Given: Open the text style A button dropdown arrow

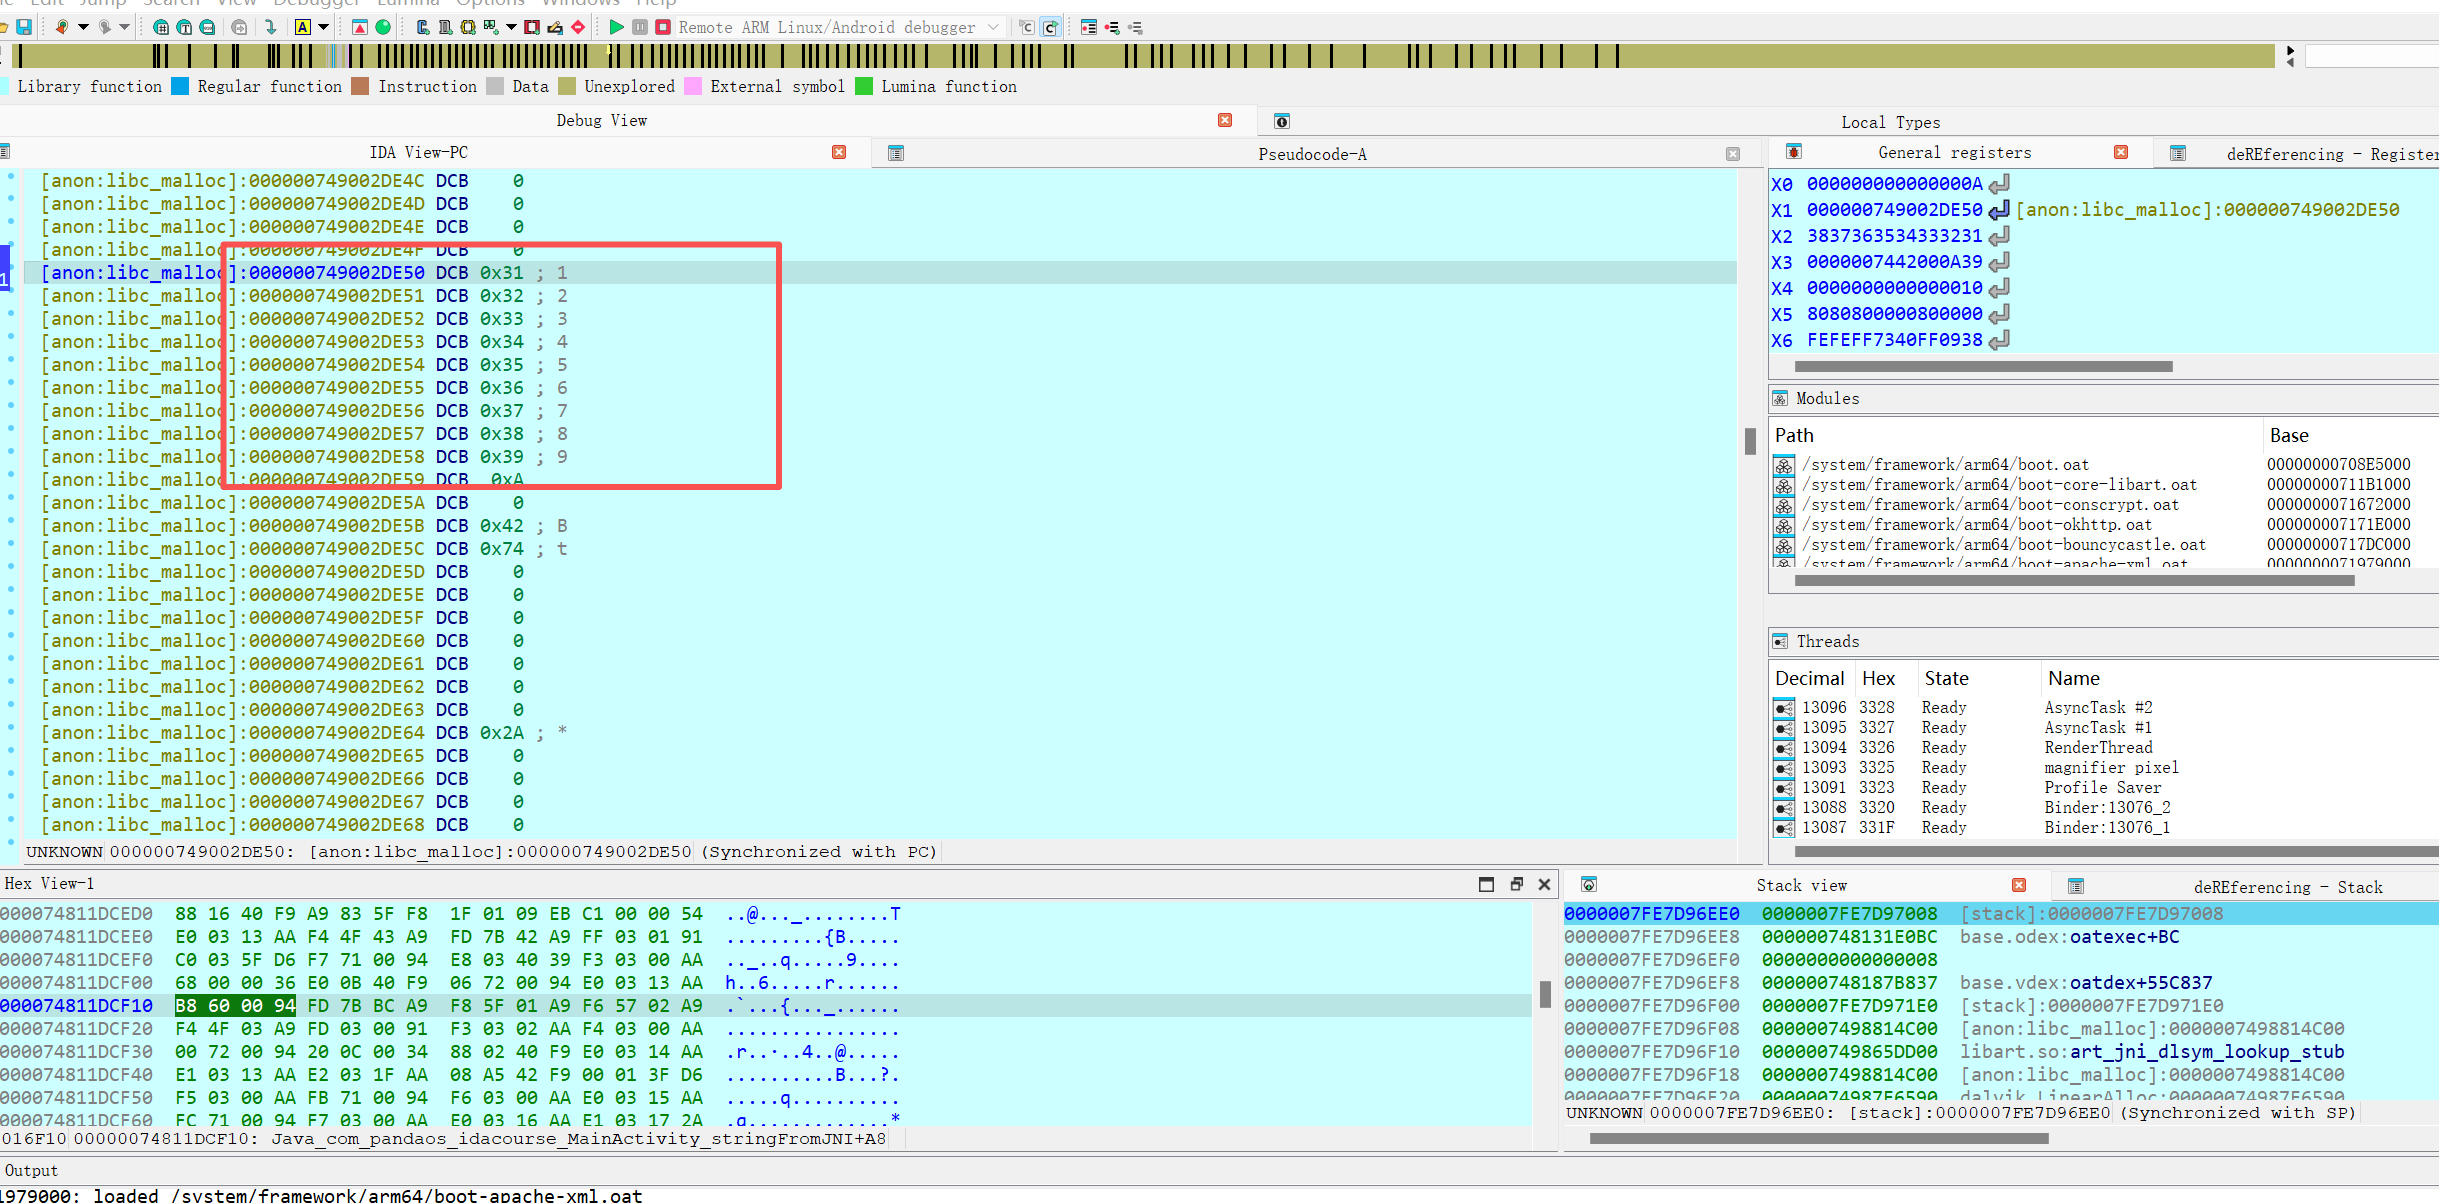Looking at the screenshot, I should point(323,27).
